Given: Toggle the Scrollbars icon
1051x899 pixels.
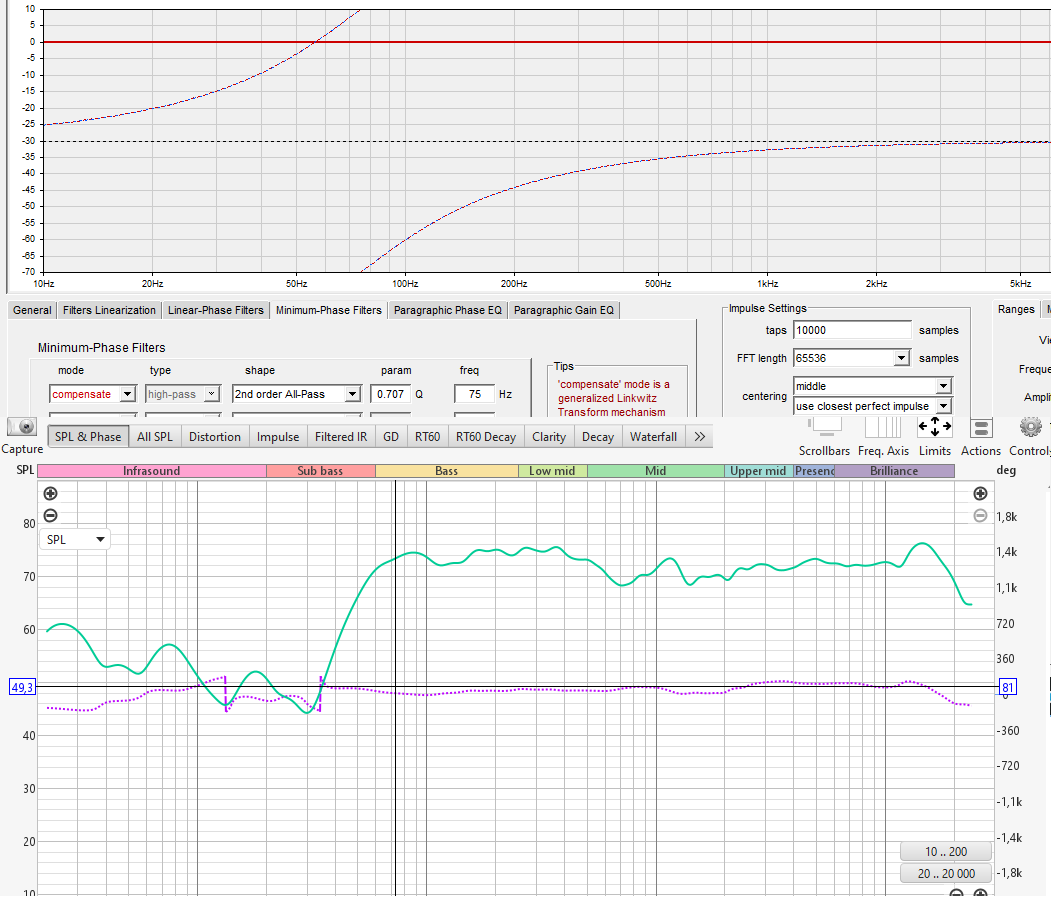Looking at the screenshot, I should click(x=824, y=428).
